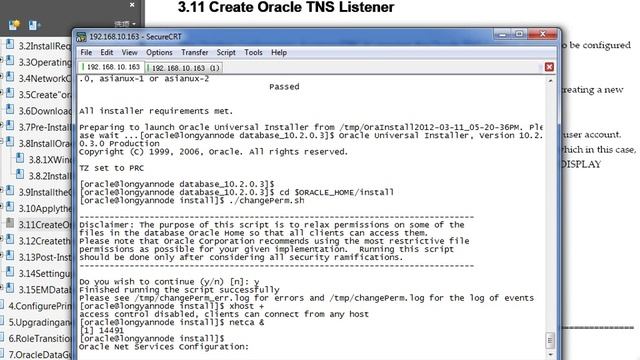Image resolution: width=640 pixels, height=360 pixels.
Task: Open the File menu in SecureCRT
Action: click(x=86, y=53)
